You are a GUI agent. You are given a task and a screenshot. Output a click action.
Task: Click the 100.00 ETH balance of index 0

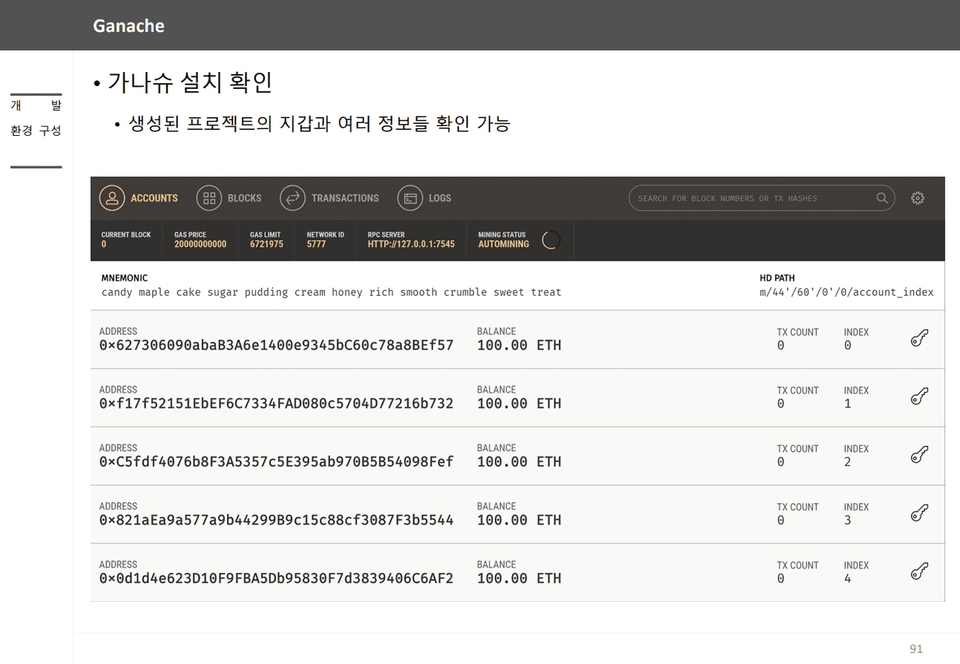click(x=519, y=345)
